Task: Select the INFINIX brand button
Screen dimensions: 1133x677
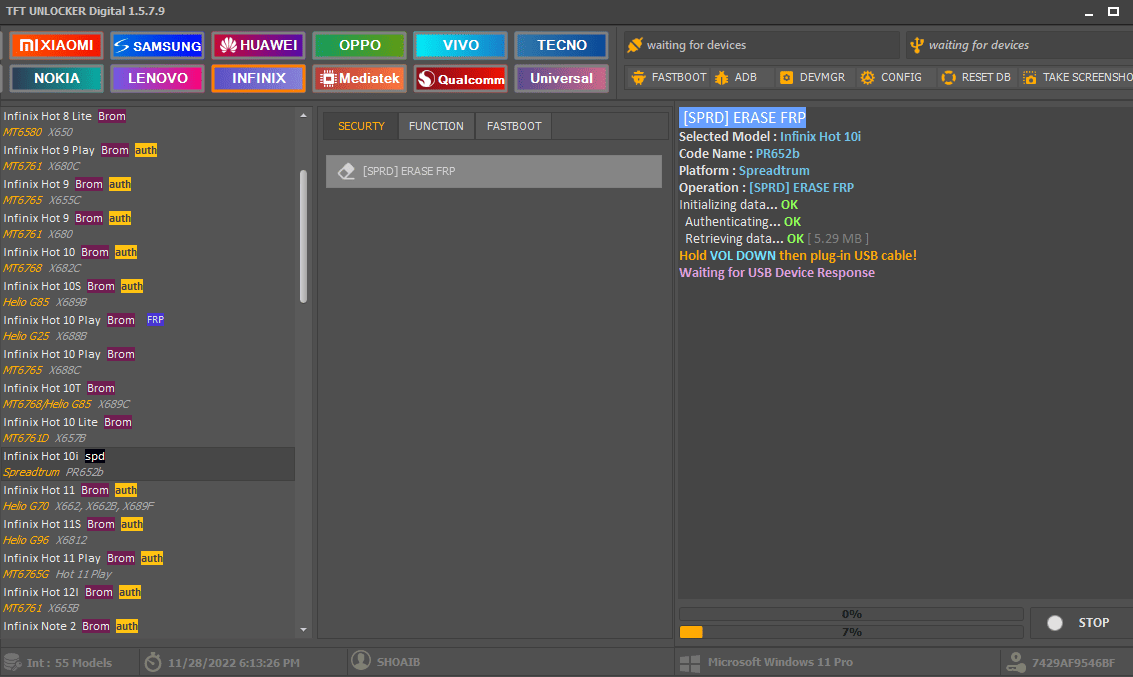Action: tap(259, 78)
